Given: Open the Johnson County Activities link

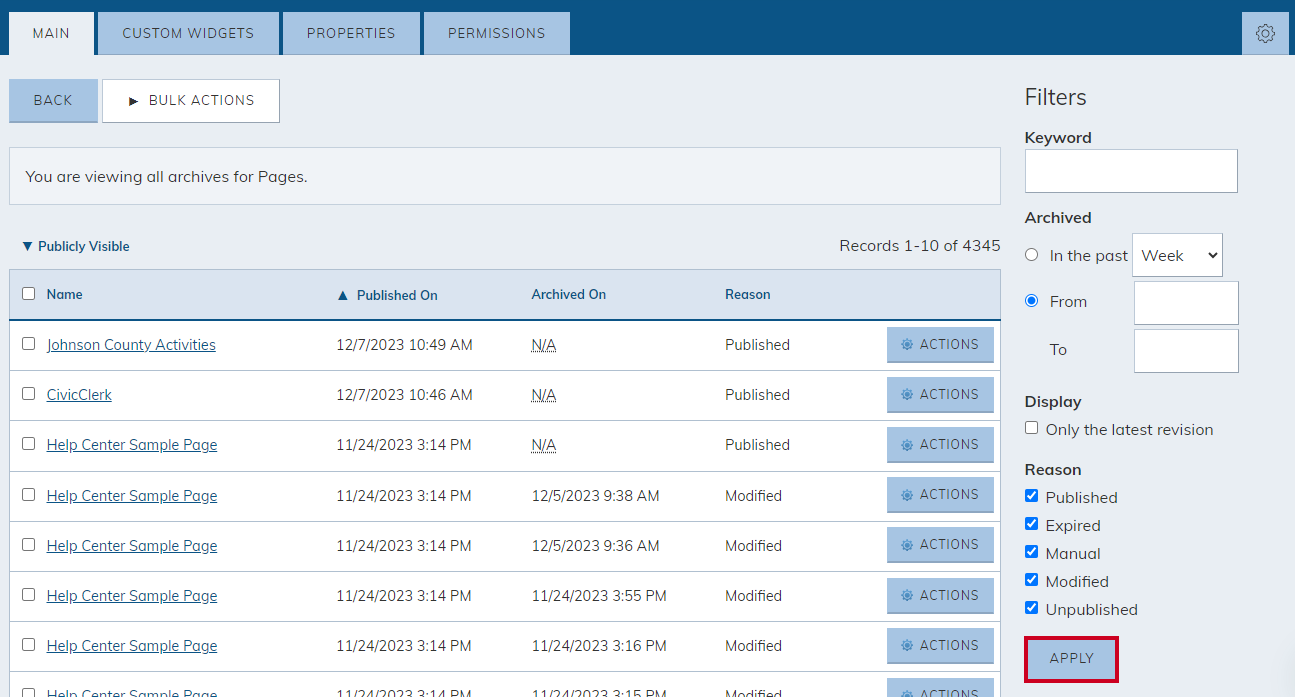Looking at the screenshot, I should pyautogui.click(x=131, y=345).
